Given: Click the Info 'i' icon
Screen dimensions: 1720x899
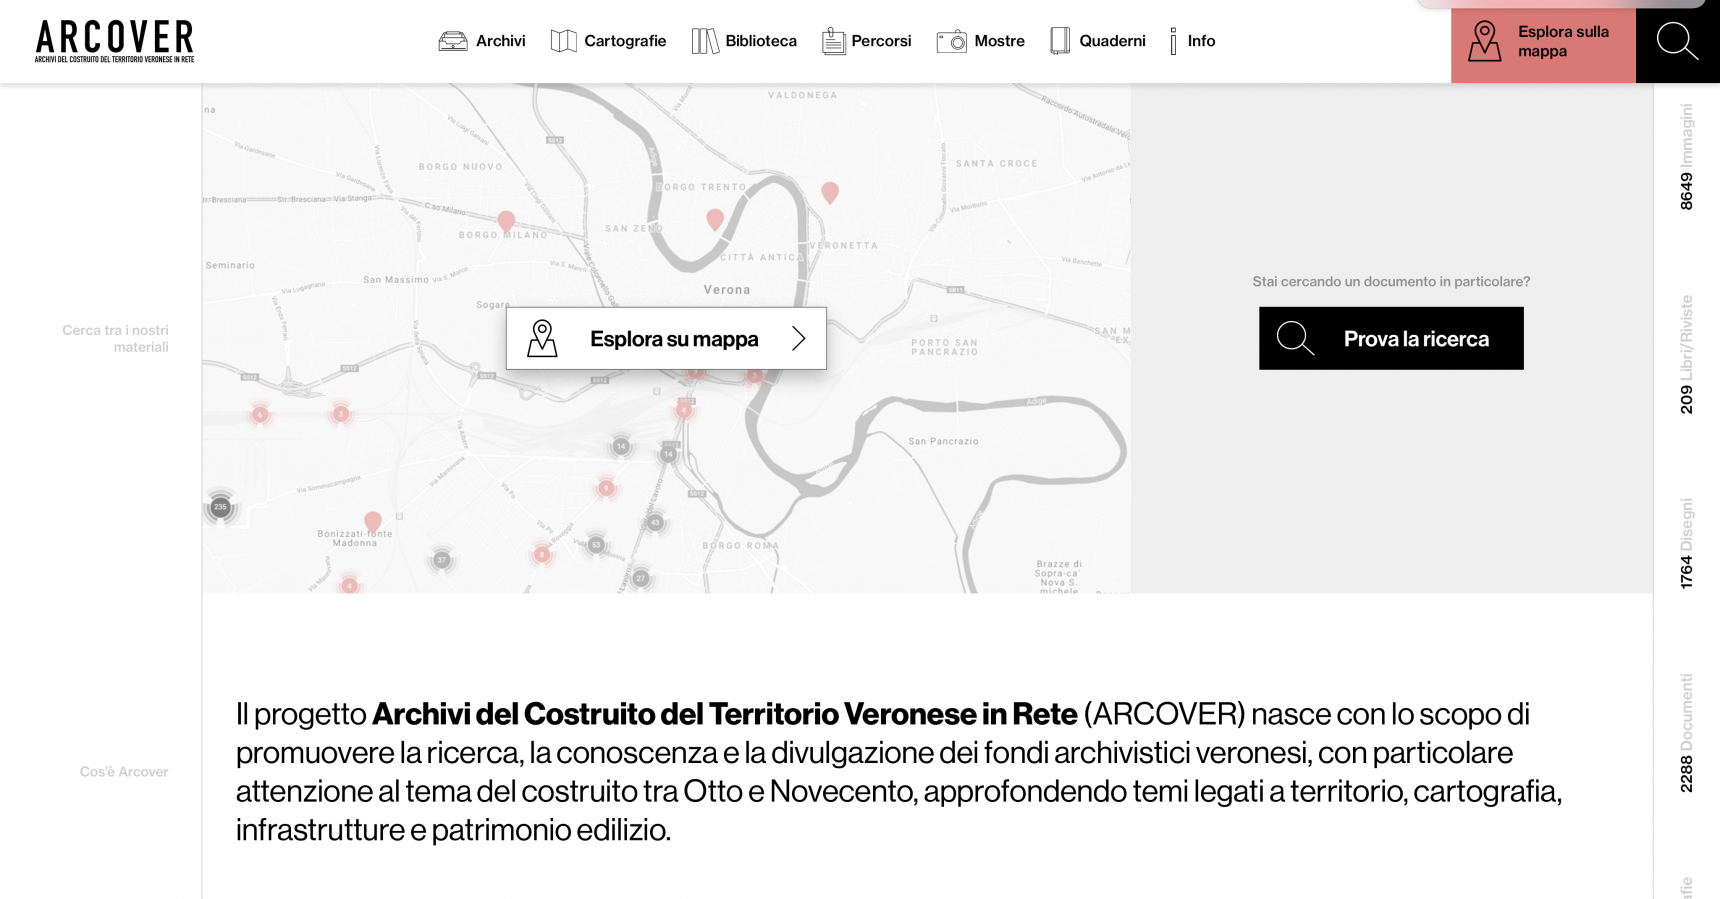Looking at the screenshot, I should point(1173,41).
